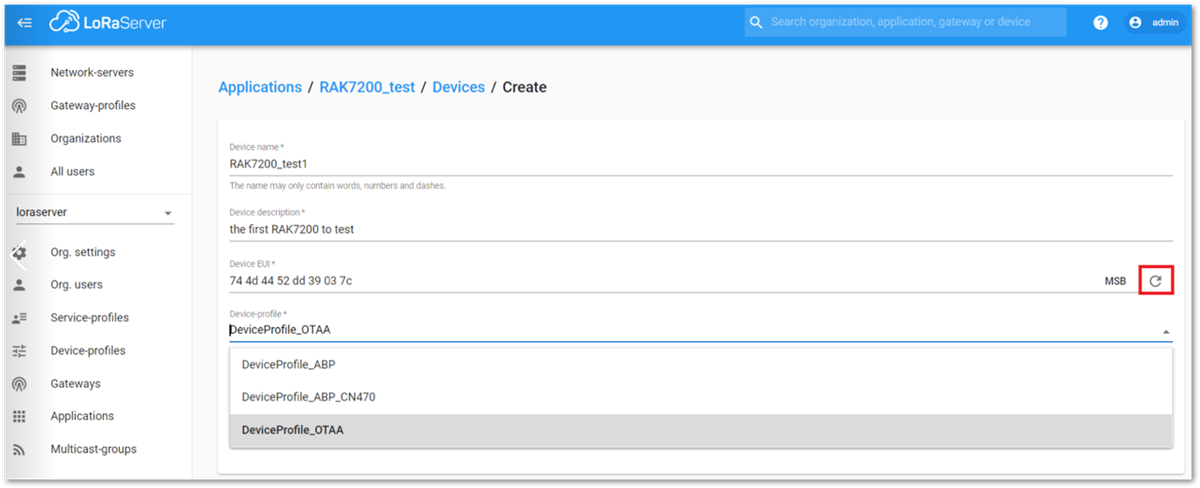
Task: Click the Applications grid icon in sidebar
Action: tap(19, 416)
